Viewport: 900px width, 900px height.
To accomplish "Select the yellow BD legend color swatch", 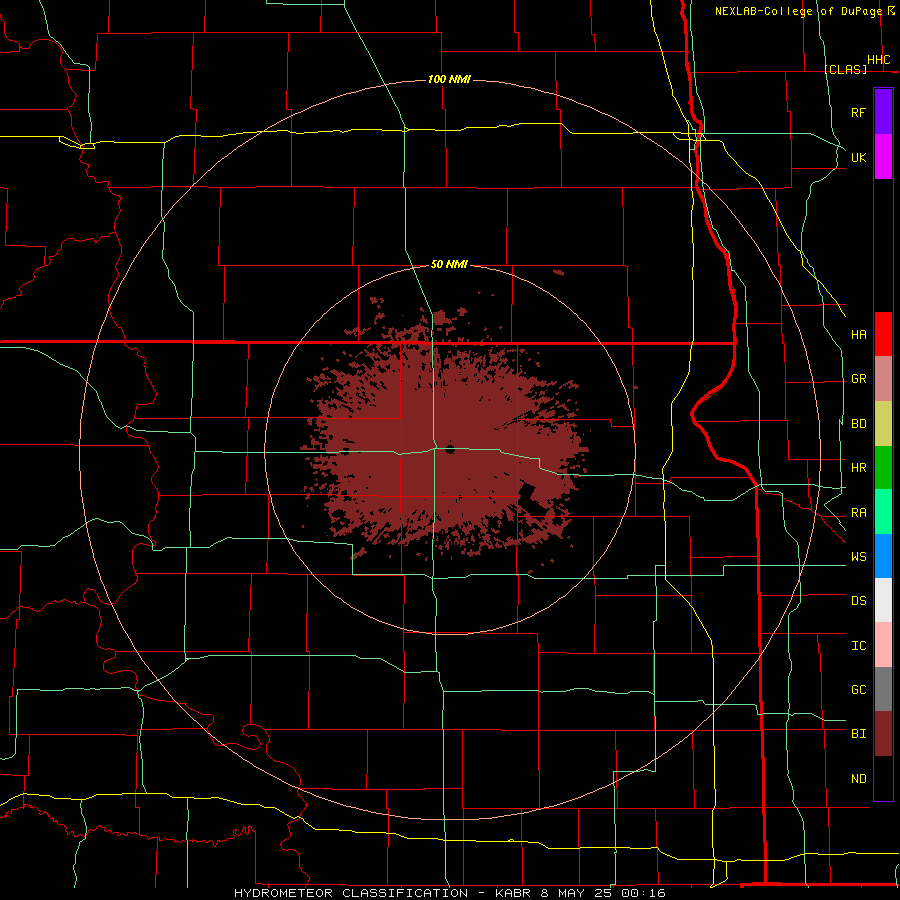I will [x=883, y=424].
